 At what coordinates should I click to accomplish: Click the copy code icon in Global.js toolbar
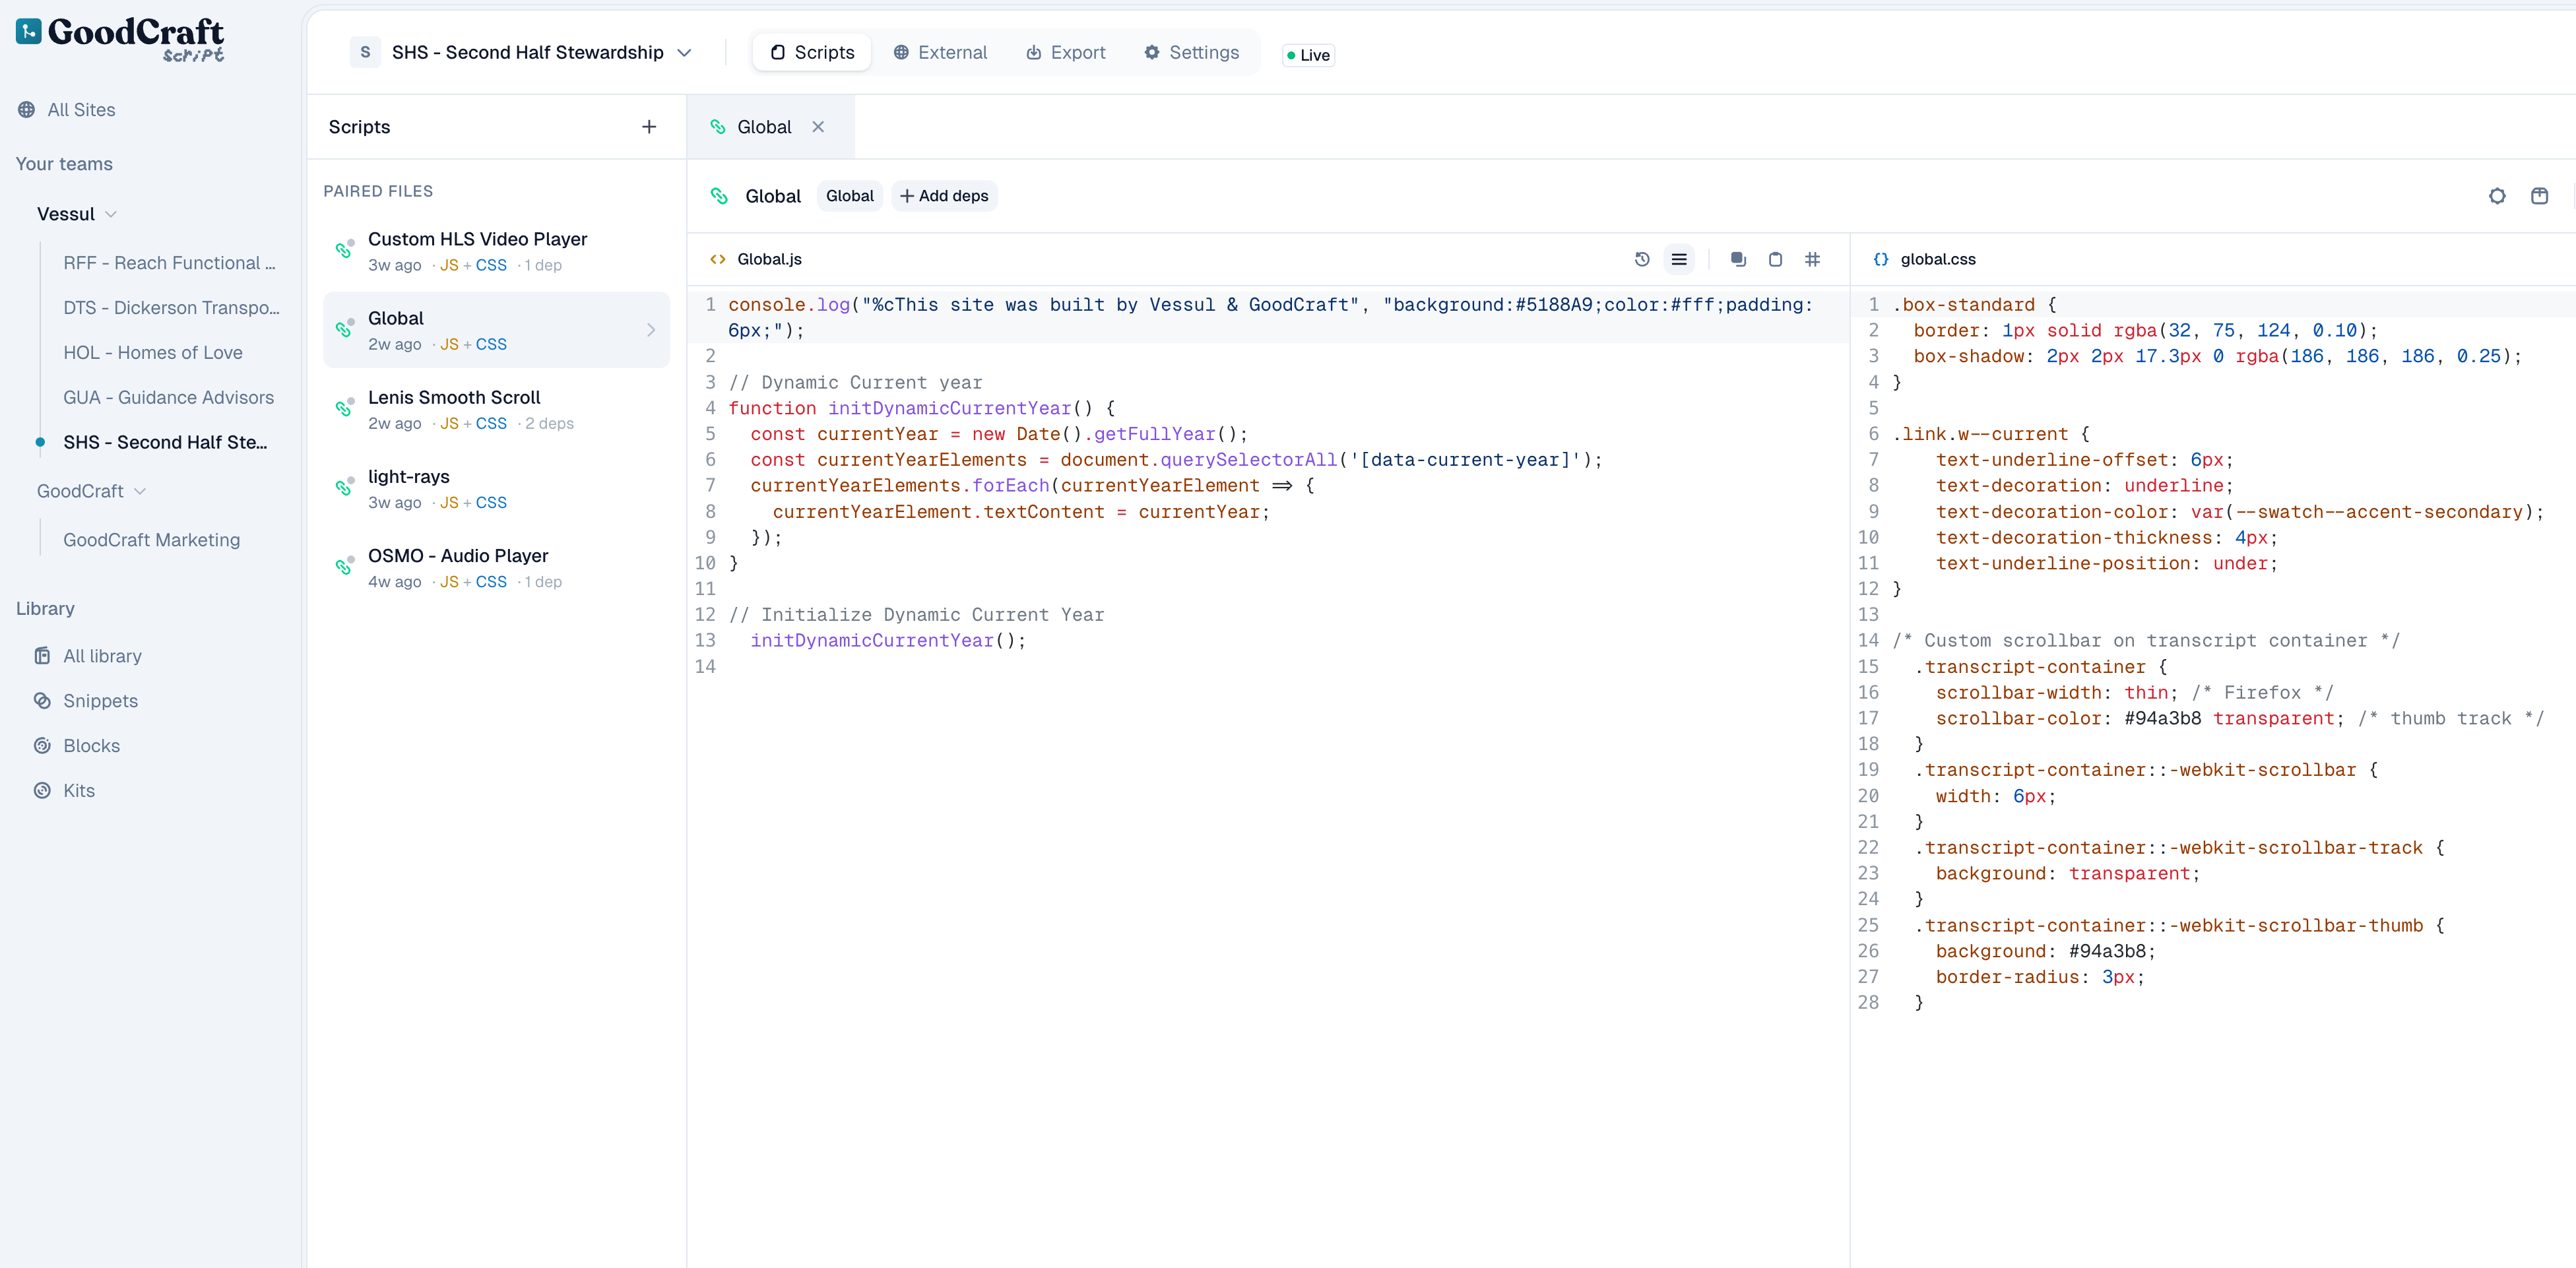point(1738,259)
